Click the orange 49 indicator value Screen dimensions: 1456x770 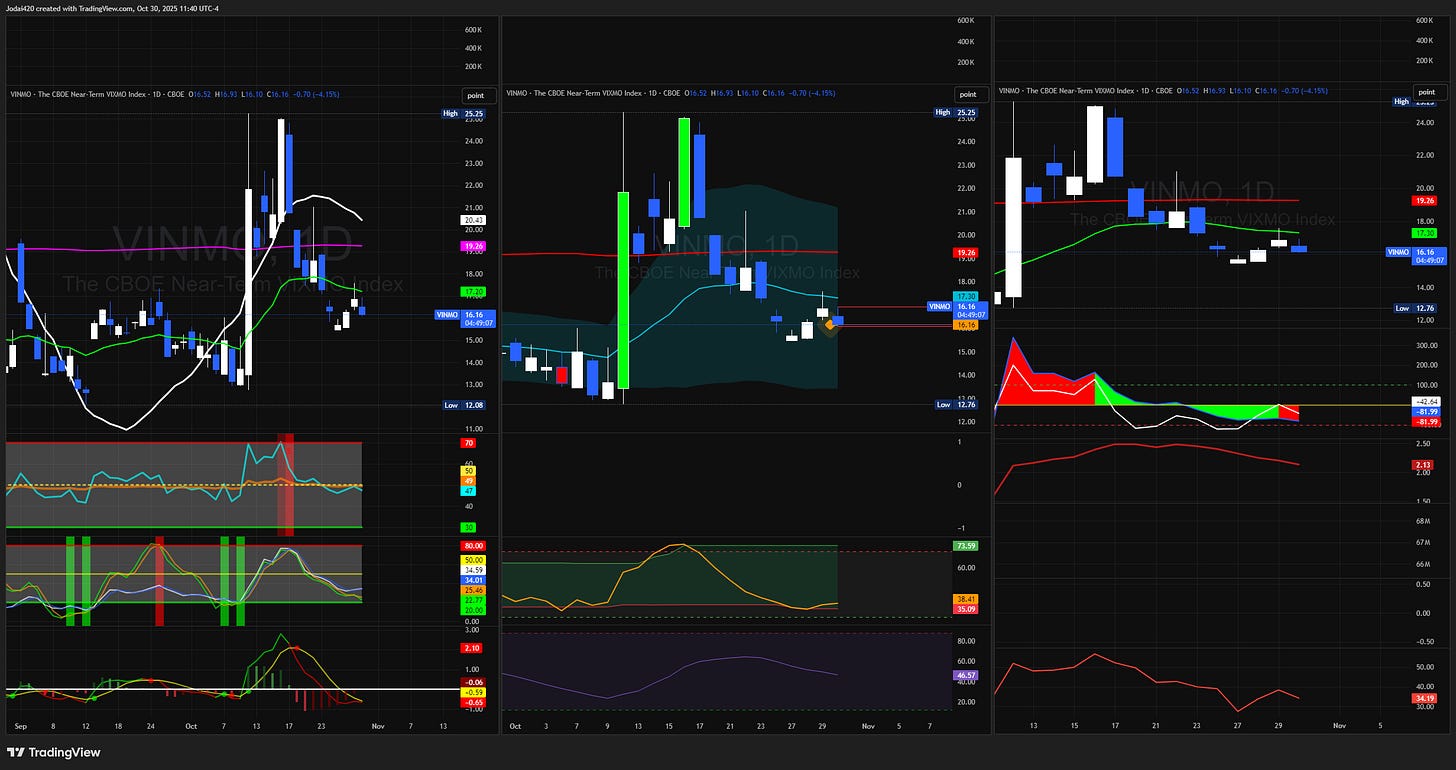click(468, 481)
